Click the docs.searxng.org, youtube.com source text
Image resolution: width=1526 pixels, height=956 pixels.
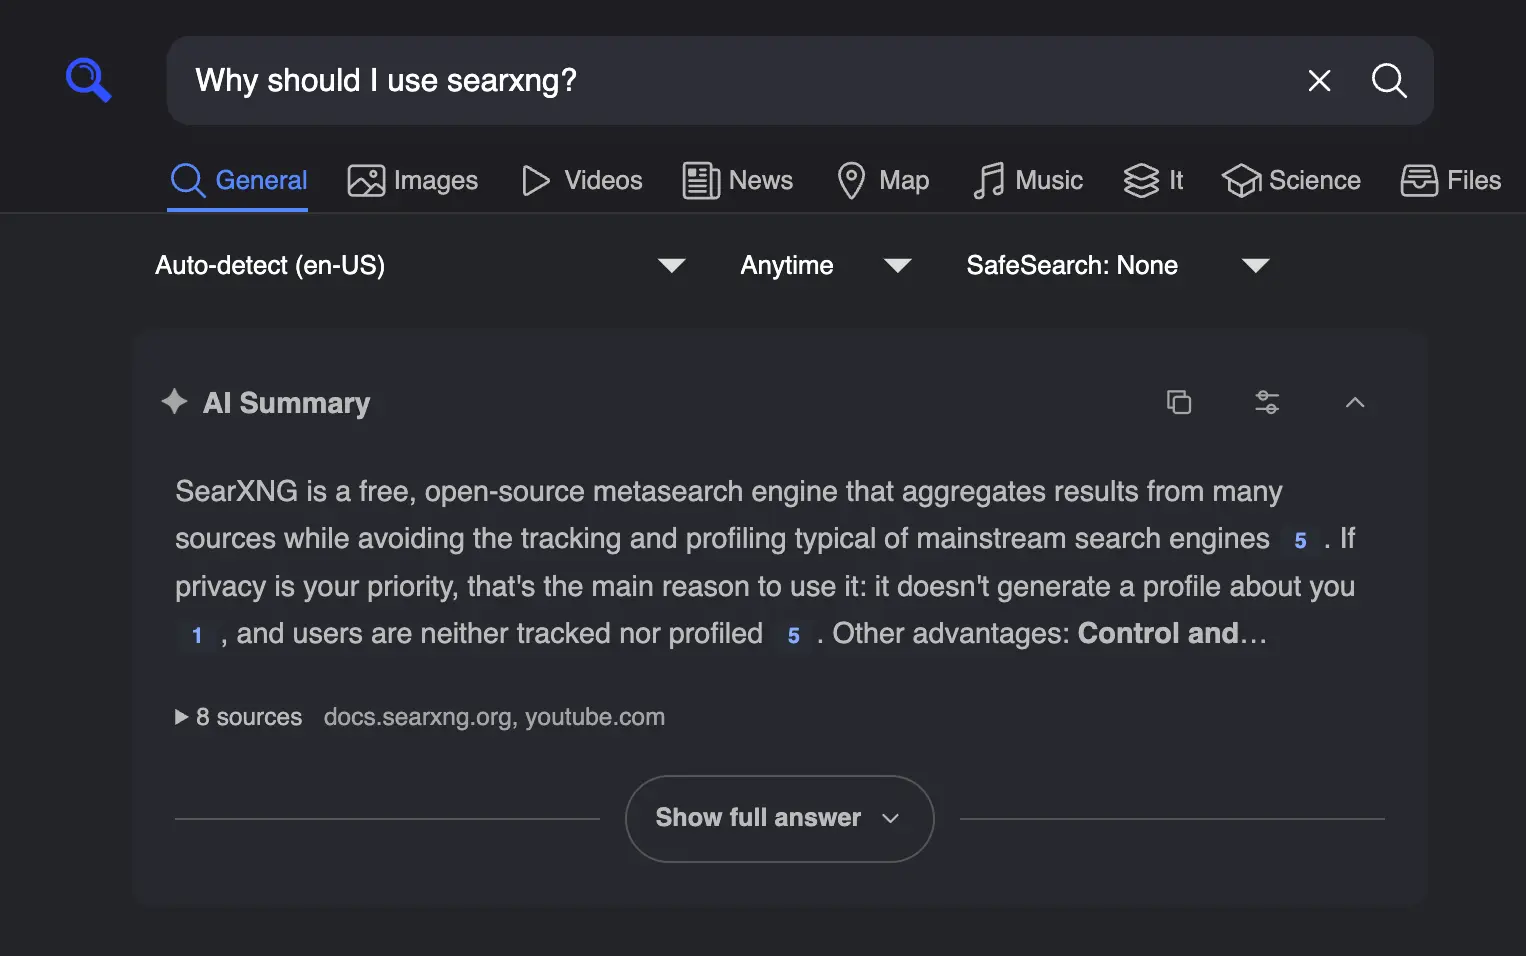click(x=494, y=717)
